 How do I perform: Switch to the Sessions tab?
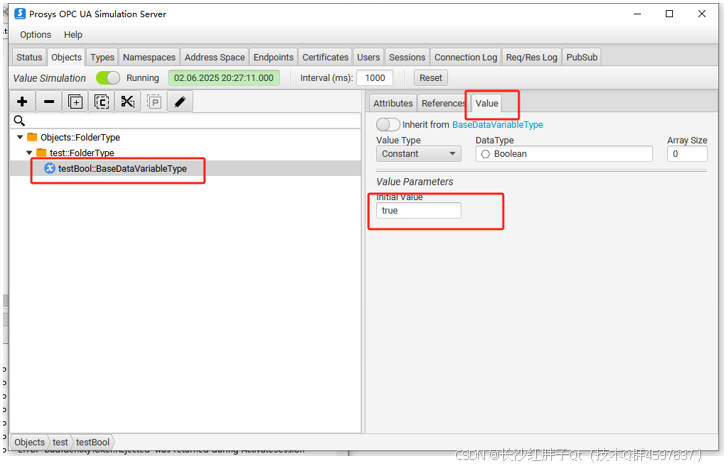[x=407, y=57]
